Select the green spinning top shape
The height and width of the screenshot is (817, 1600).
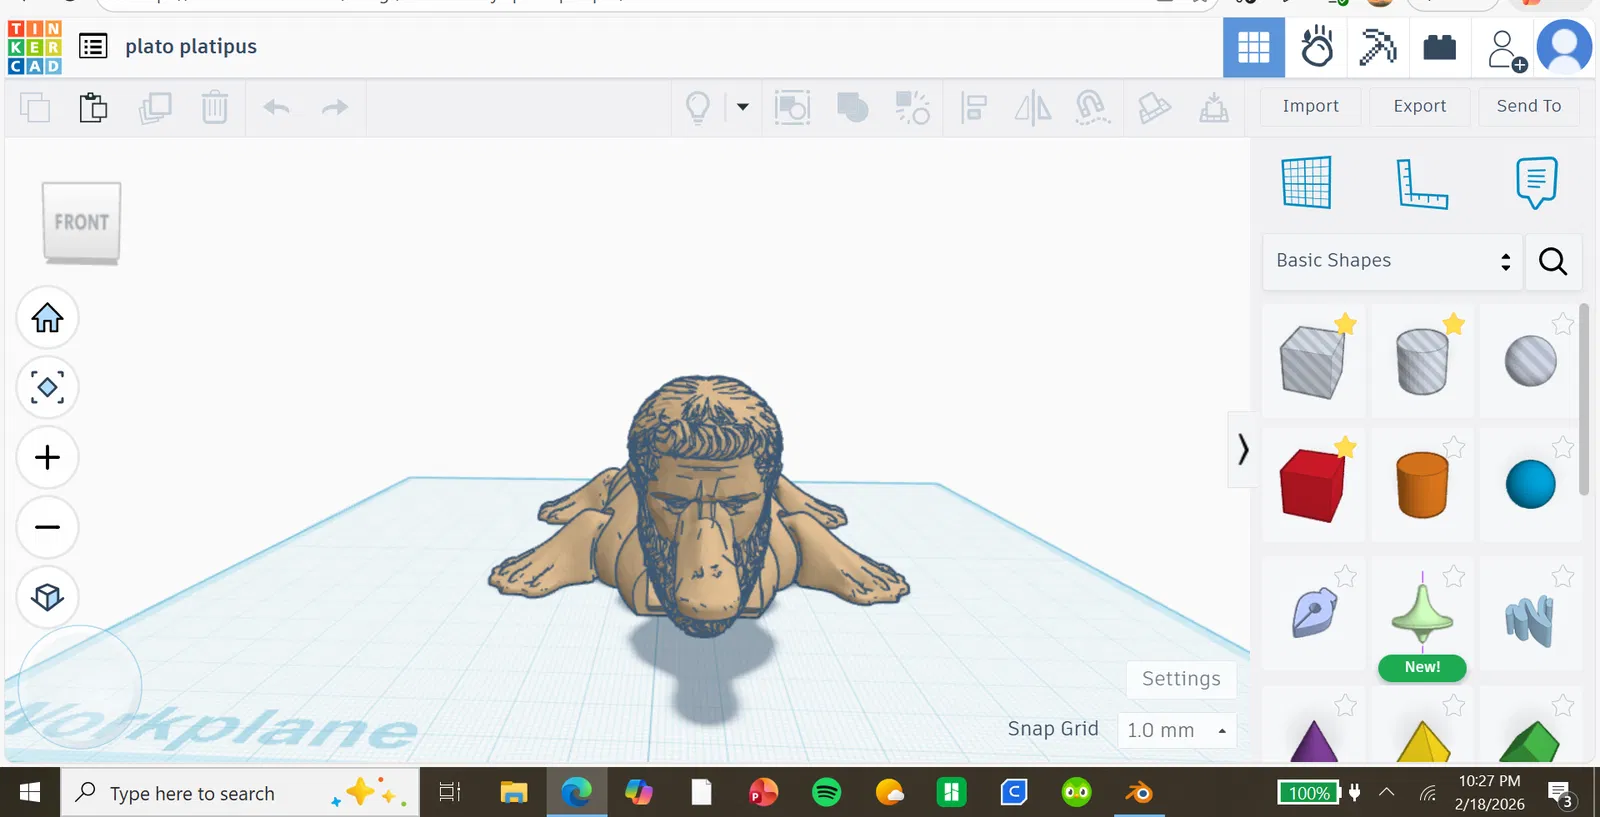click(x=1421, y=613)
